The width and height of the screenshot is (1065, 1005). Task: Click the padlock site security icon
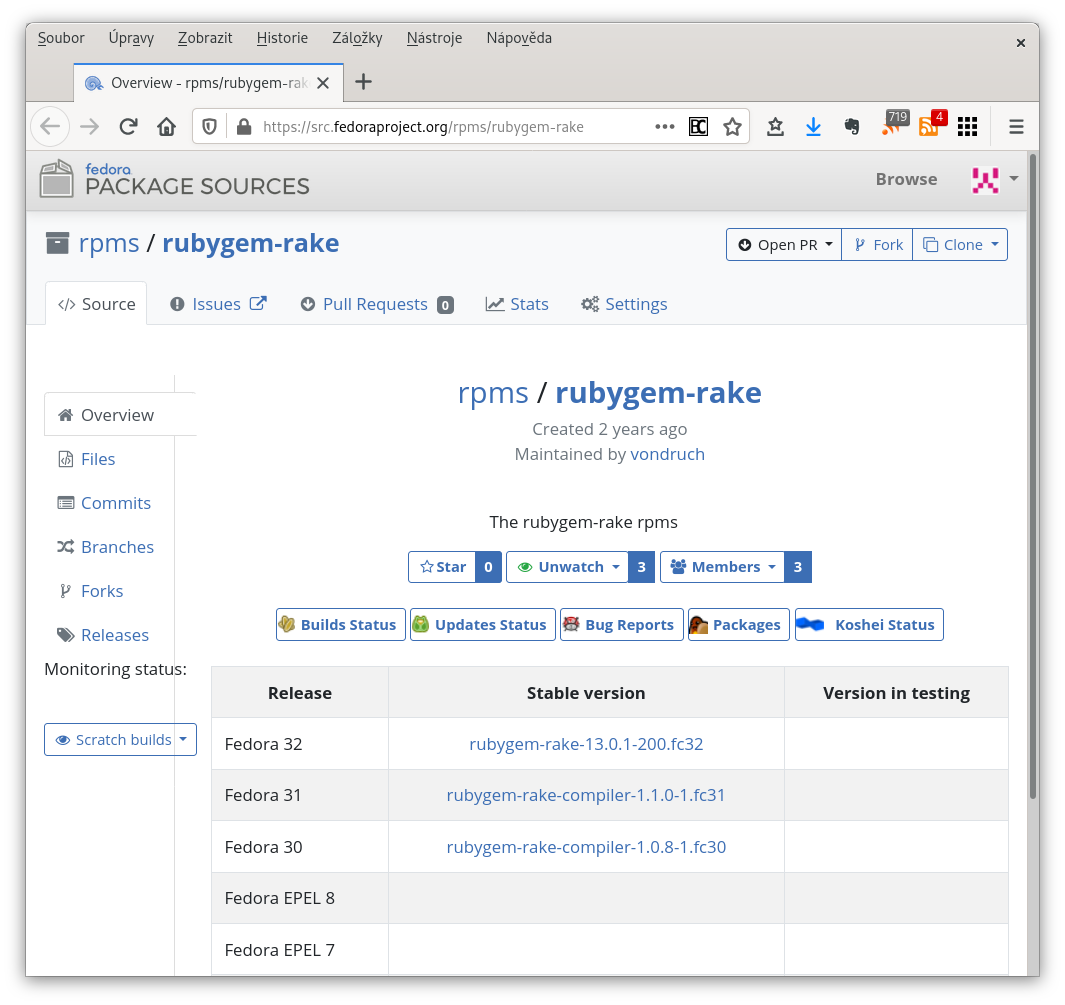pyautogui.click(x=244, y=126)
